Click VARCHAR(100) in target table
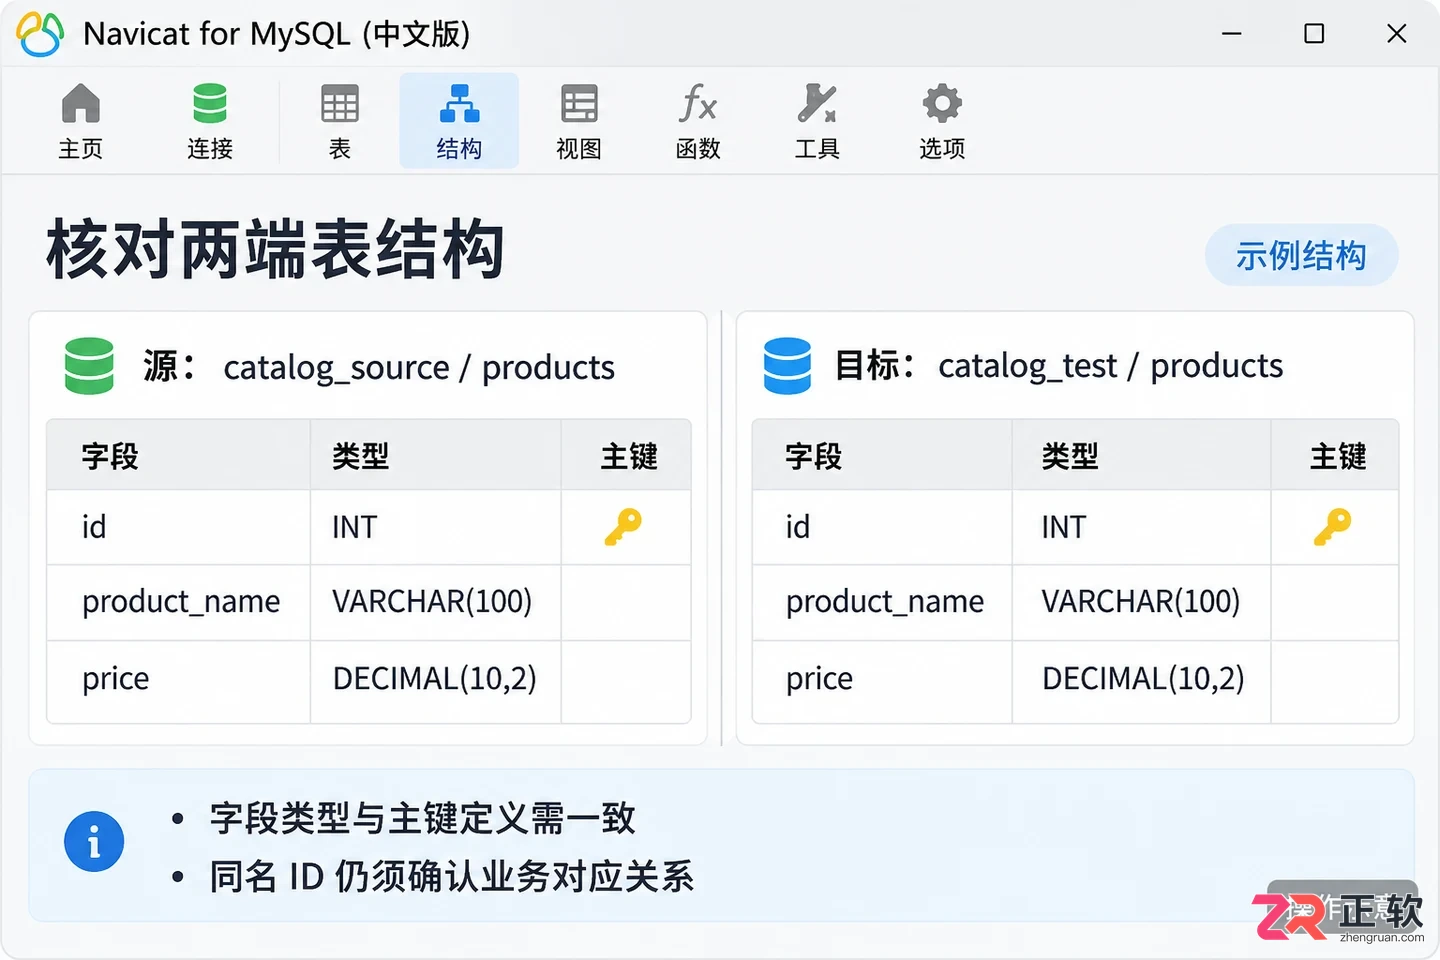The width and height of the screenshot is (1440, 960). tap(1141, 602)
